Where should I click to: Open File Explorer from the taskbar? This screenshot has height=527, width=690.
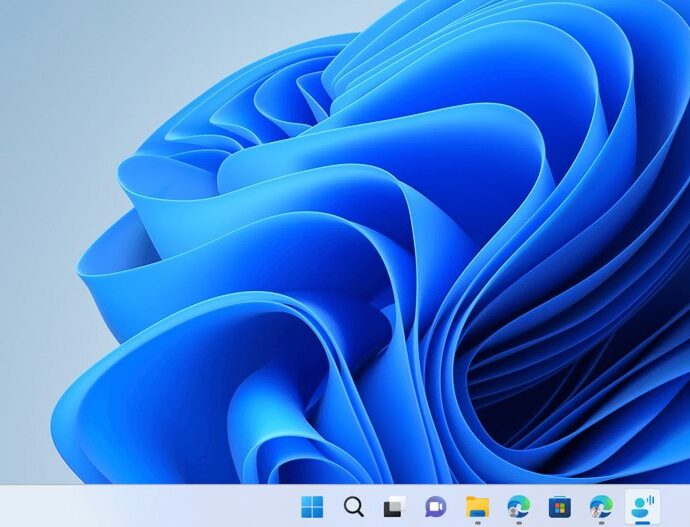point(477,506)
